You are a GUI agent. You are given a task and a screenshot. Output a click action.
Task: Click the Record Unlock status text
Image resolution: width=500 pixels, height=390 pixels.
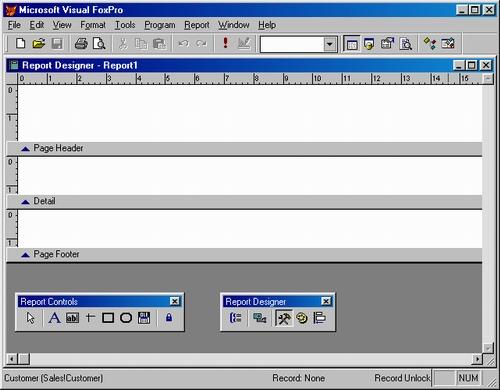402,378
